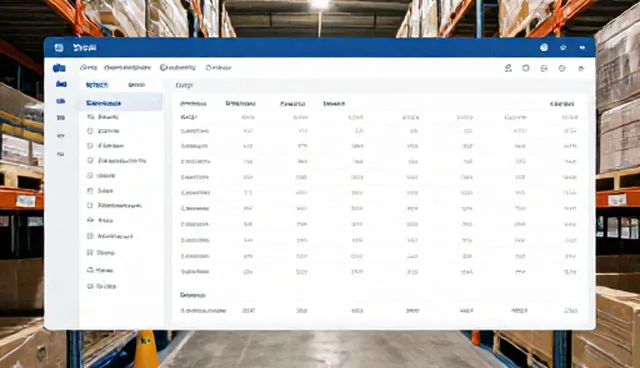Screen dimensions: 640x368
Task: Click the rightmost bold column header of the table
Action: coord(562,104)
